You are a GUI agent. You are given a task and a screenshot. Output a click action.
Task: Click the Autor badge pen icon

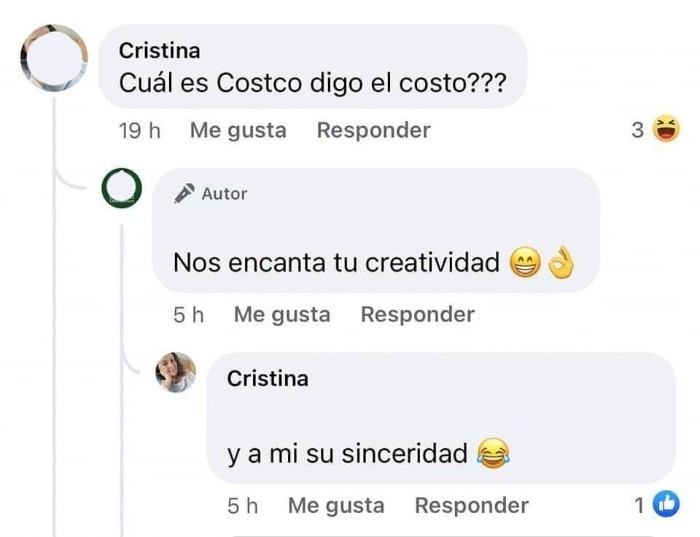click(184, 194)
